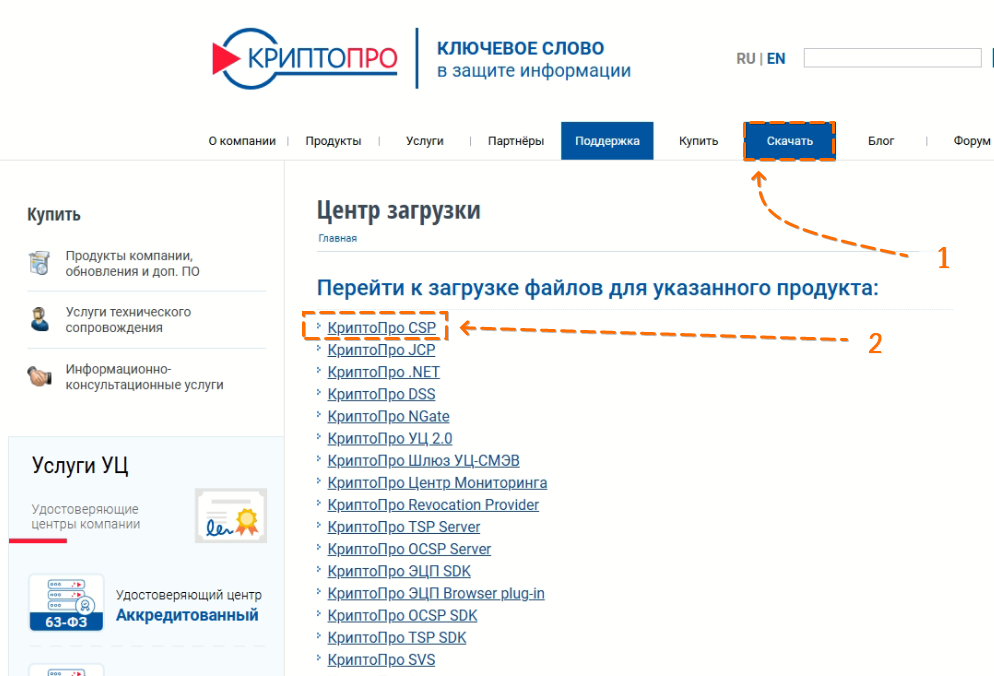
Task: Open the КриптоПро OCSP Server link
Action: pos(409,549)
